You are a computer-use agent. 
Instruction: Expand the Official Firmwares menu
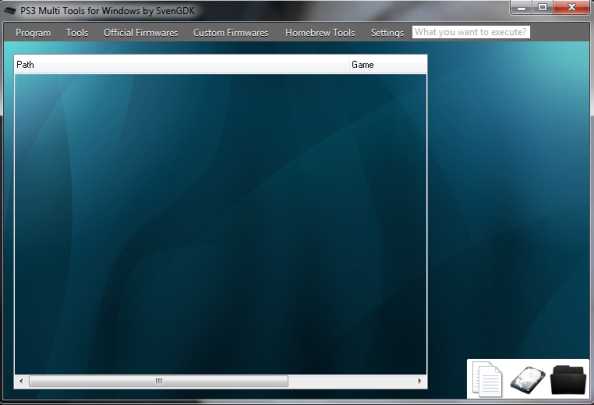tap(141, 33)
